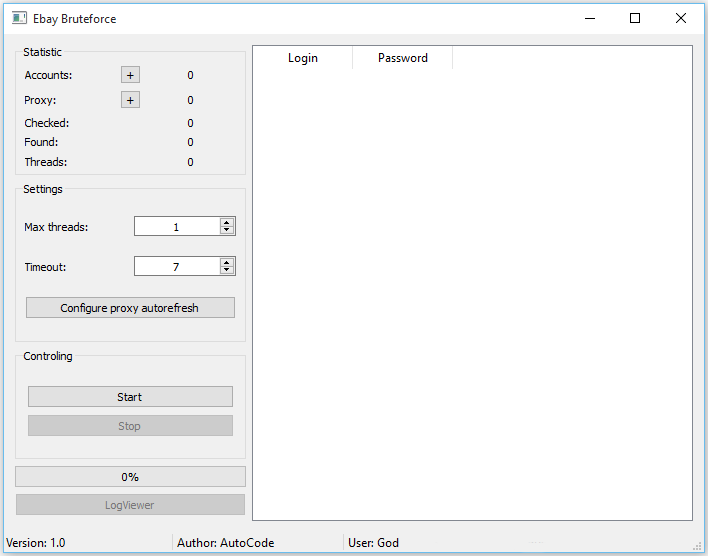Click inside the Max threads value field
Screen dimensions: 708x556
pos(177,227)
